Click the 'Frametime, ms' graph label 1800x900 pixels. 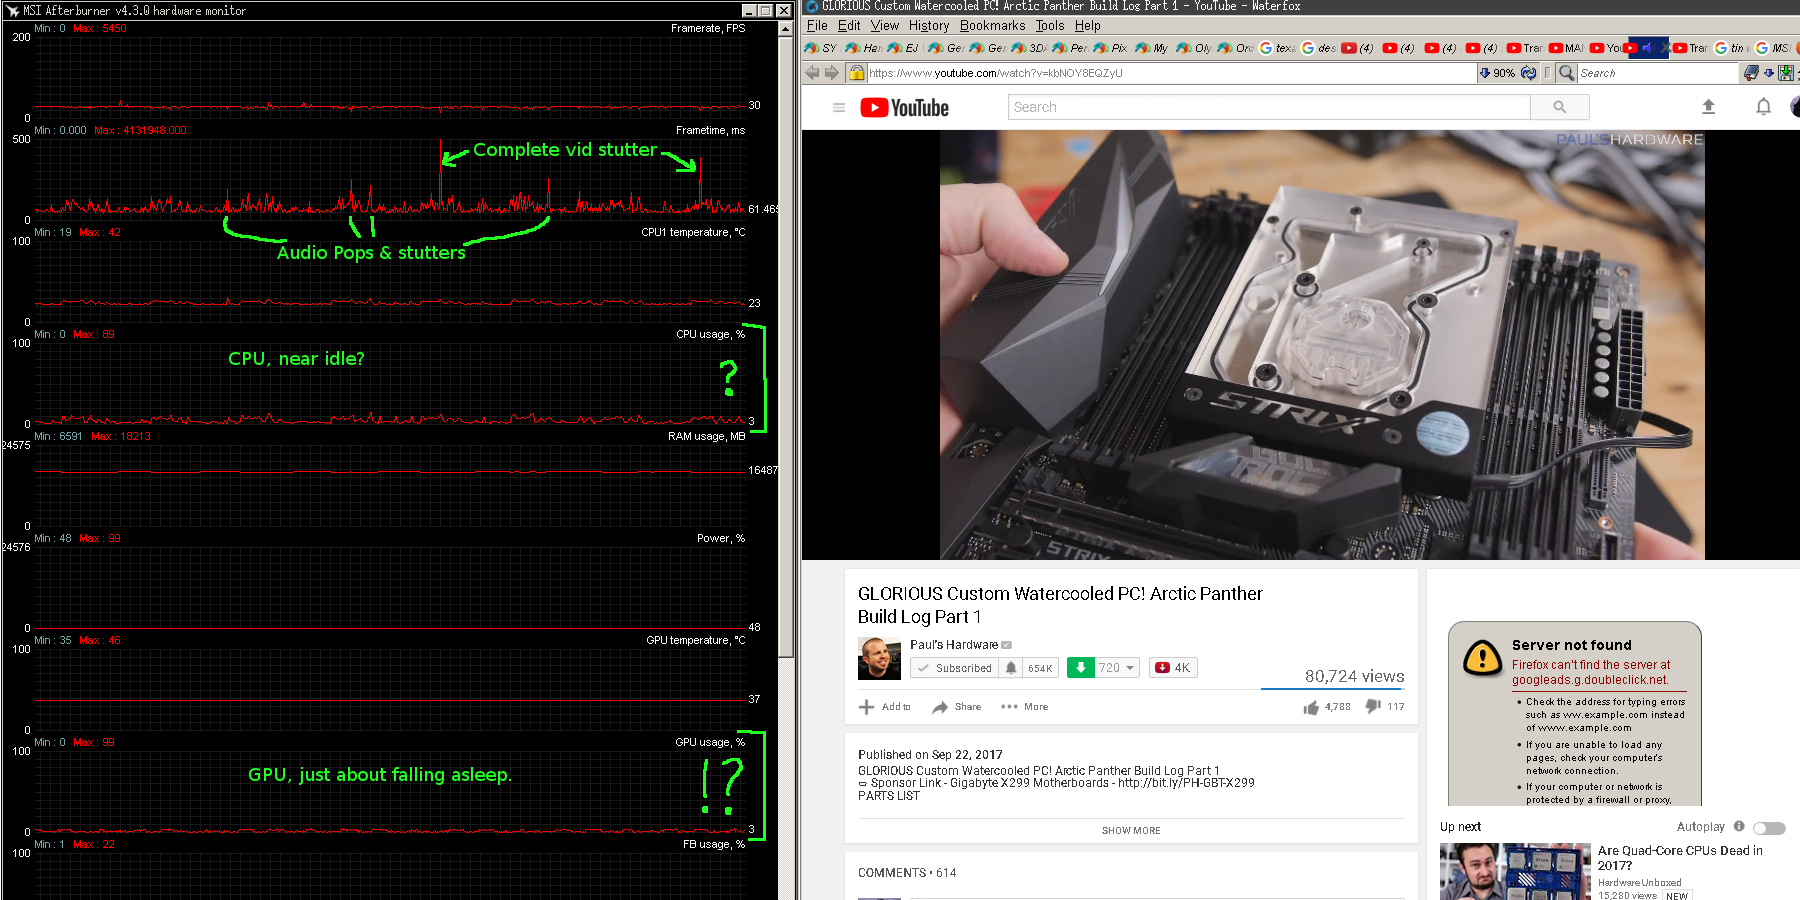710,130
